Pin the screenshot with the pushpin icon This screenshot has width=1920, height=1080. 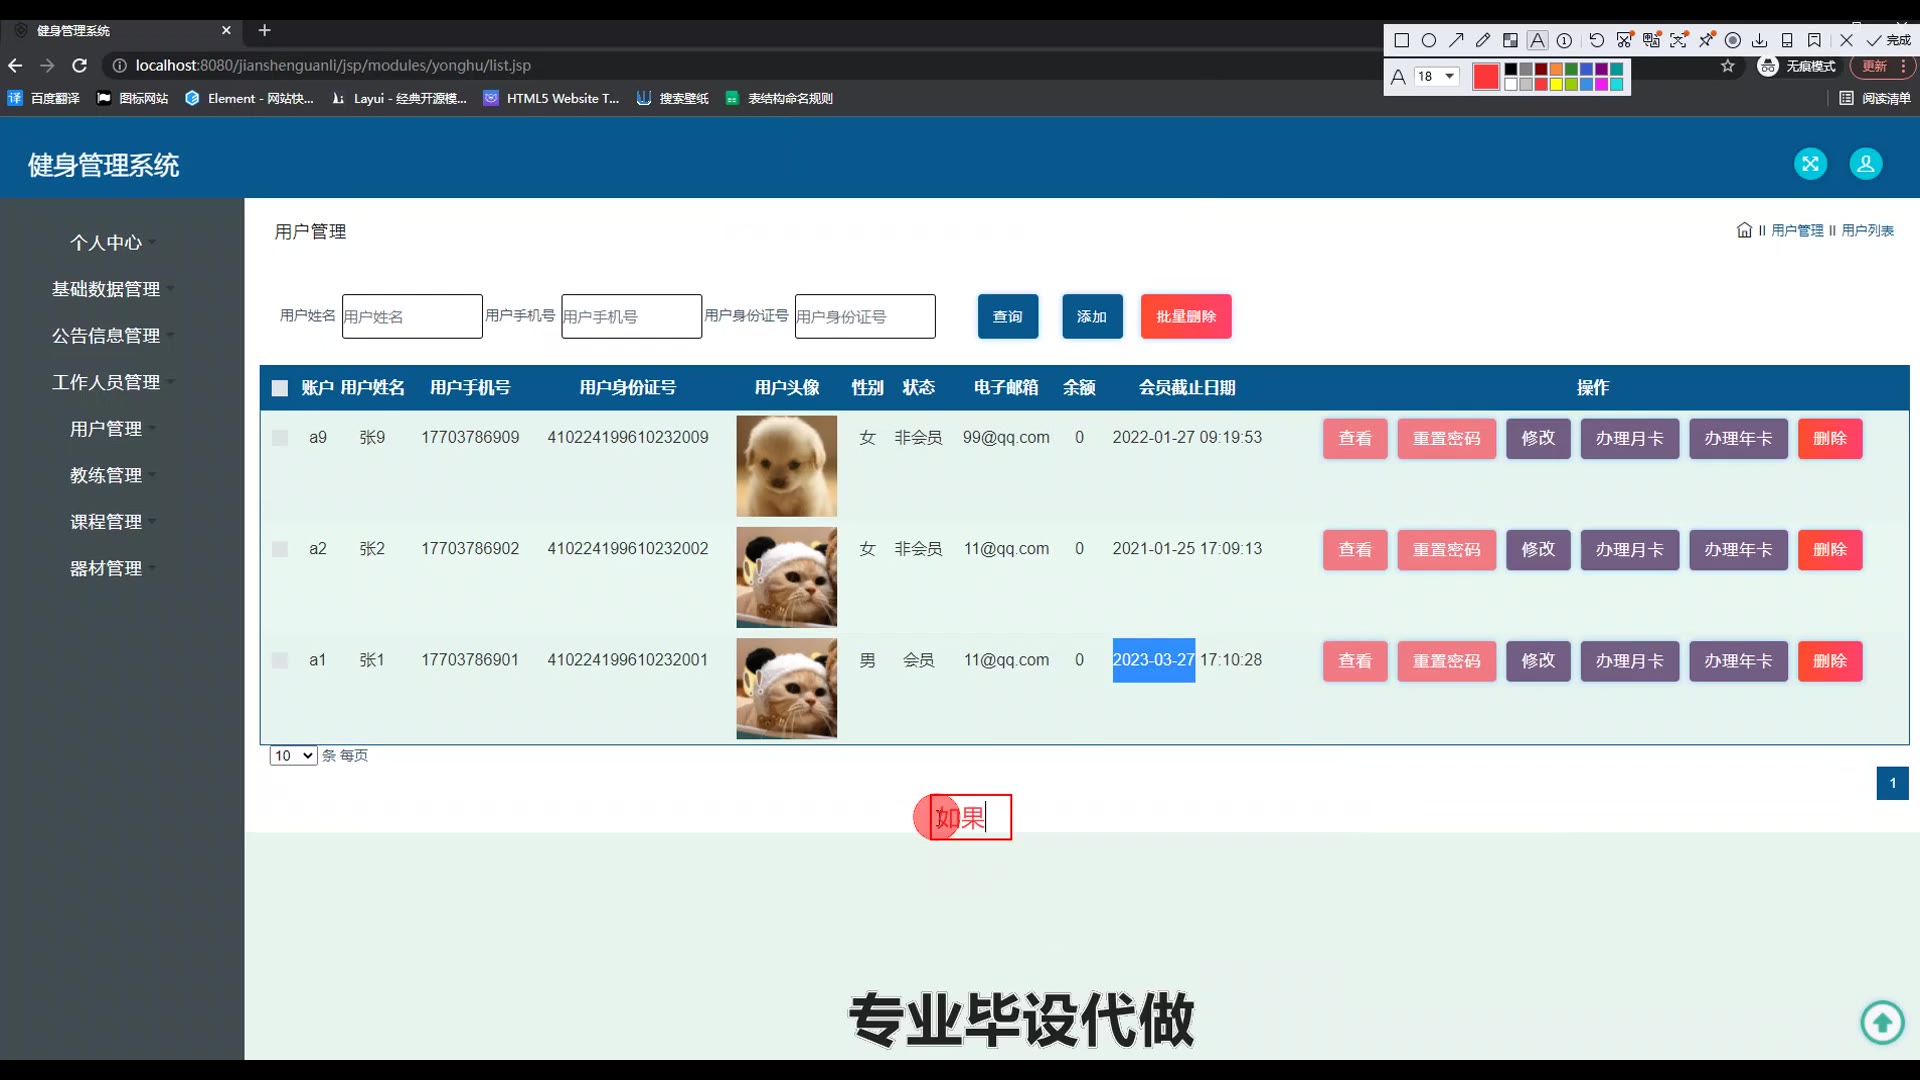click(1706, 40)
